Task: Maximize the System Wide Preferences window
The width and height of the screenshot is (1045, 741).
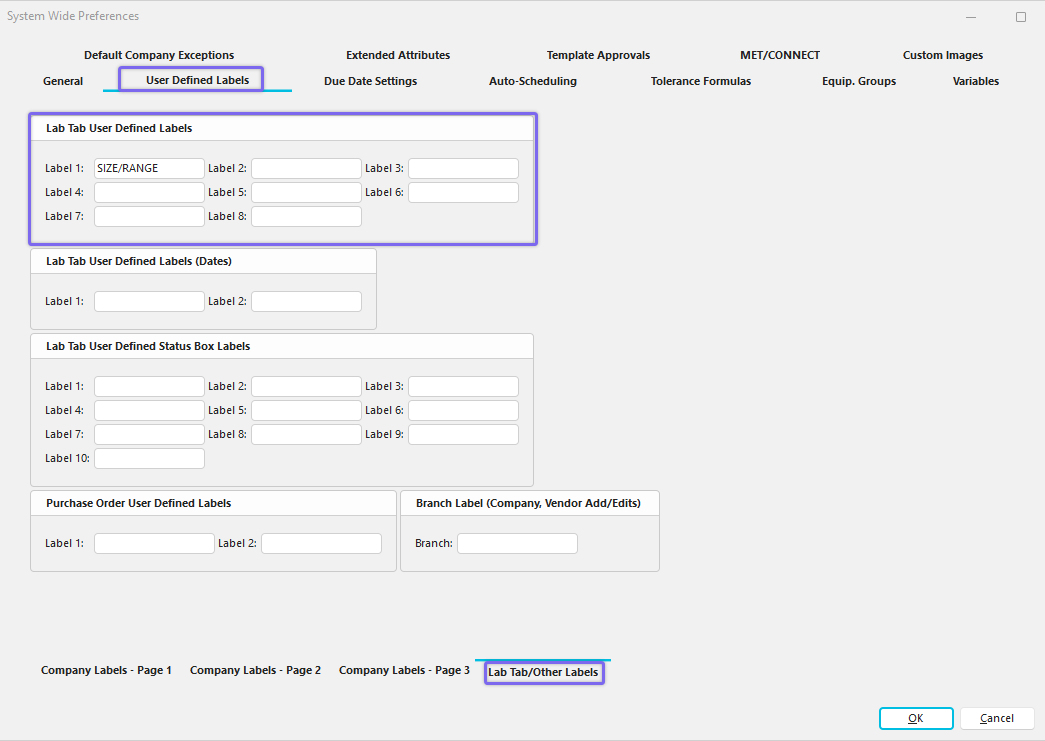Action: point(1020,17)
